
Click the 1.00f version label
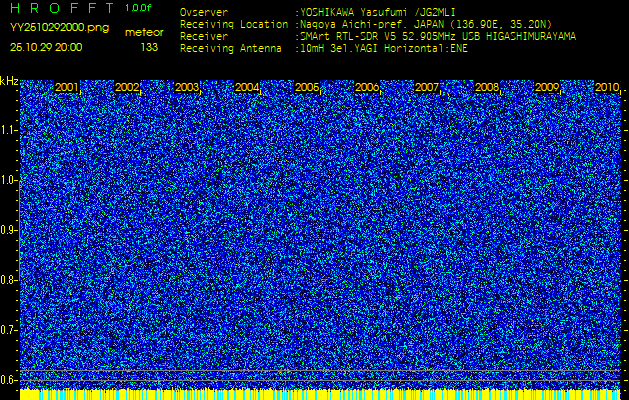[138, 8]
